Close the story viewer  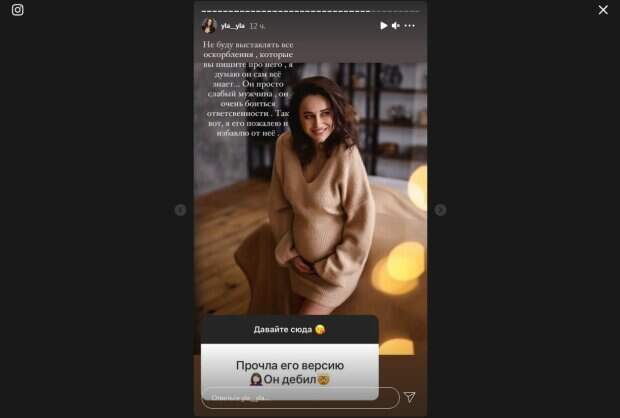[603, 10]
